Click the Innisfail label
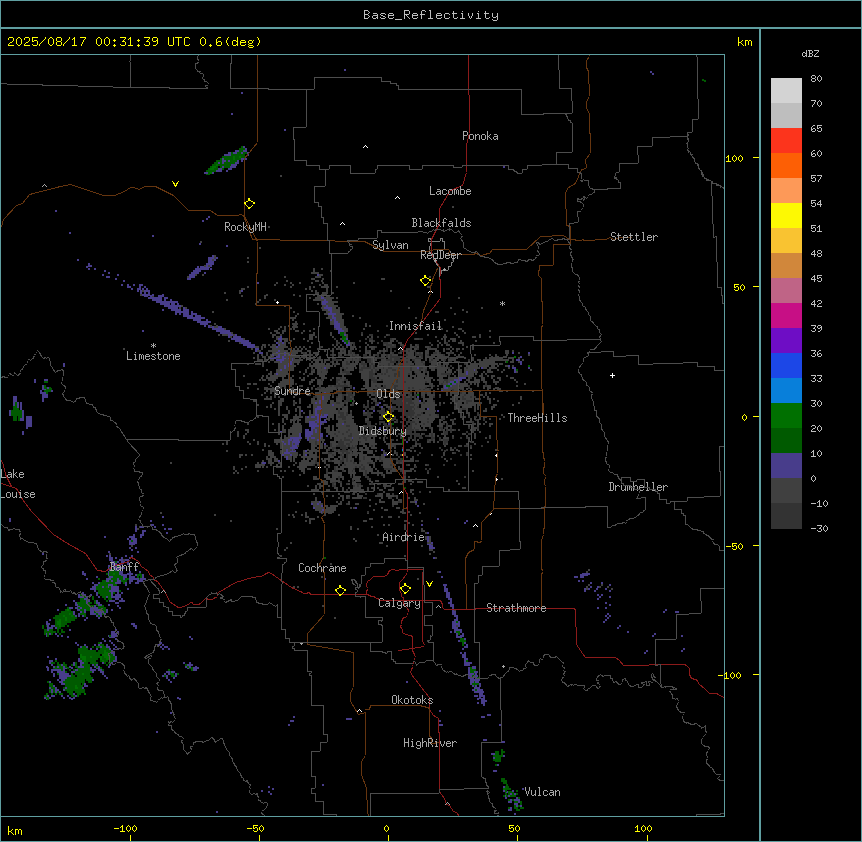862x842 pixels. click(x=416, y=326)
